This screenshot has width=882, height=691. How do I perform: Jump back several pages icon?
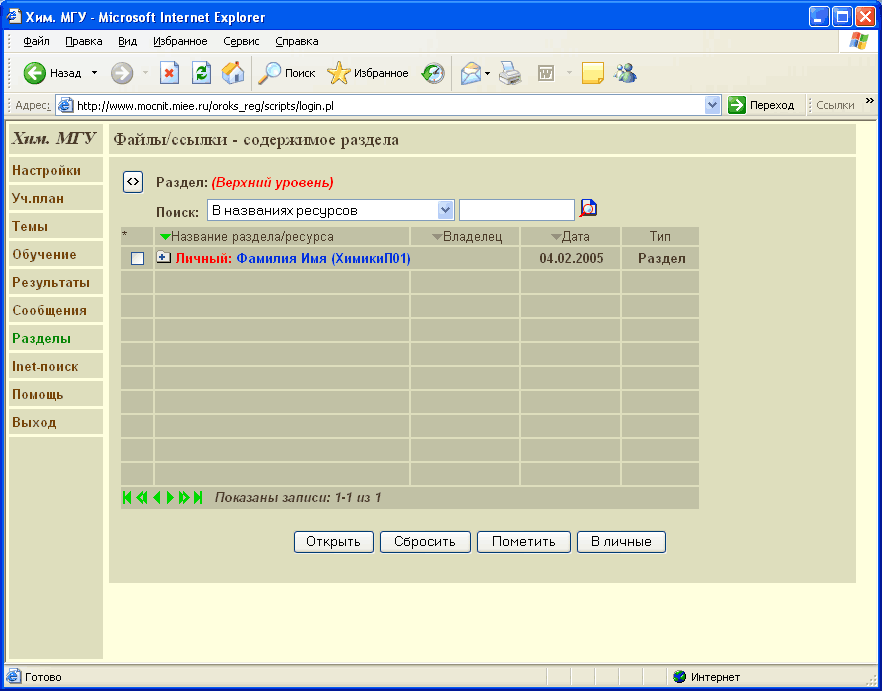[141, 497]
